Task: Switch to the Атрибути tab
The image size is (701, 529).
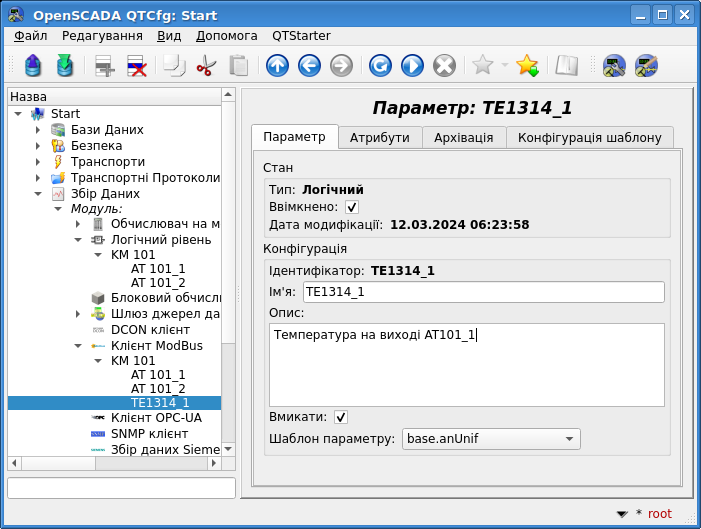Action: (379, 137)
